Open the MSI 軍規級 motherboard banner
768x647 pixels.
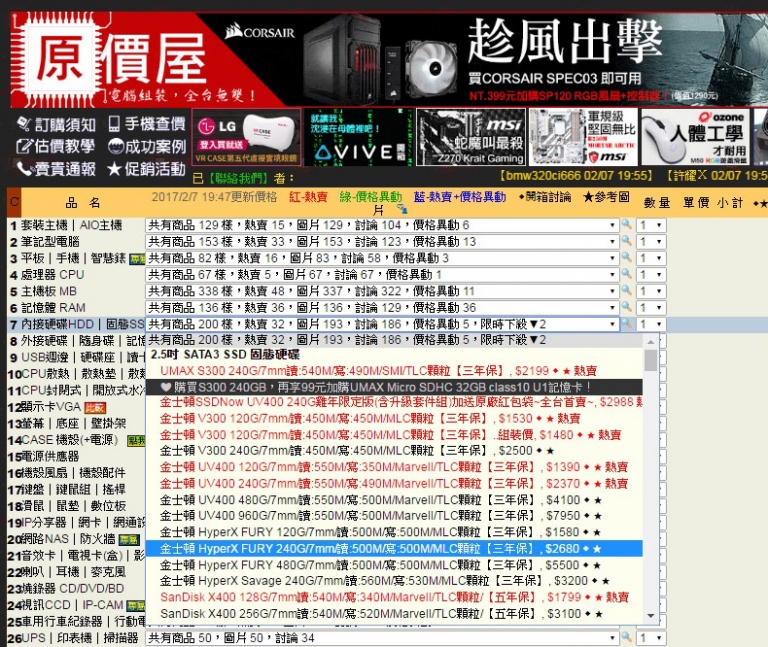pos(583,137)
